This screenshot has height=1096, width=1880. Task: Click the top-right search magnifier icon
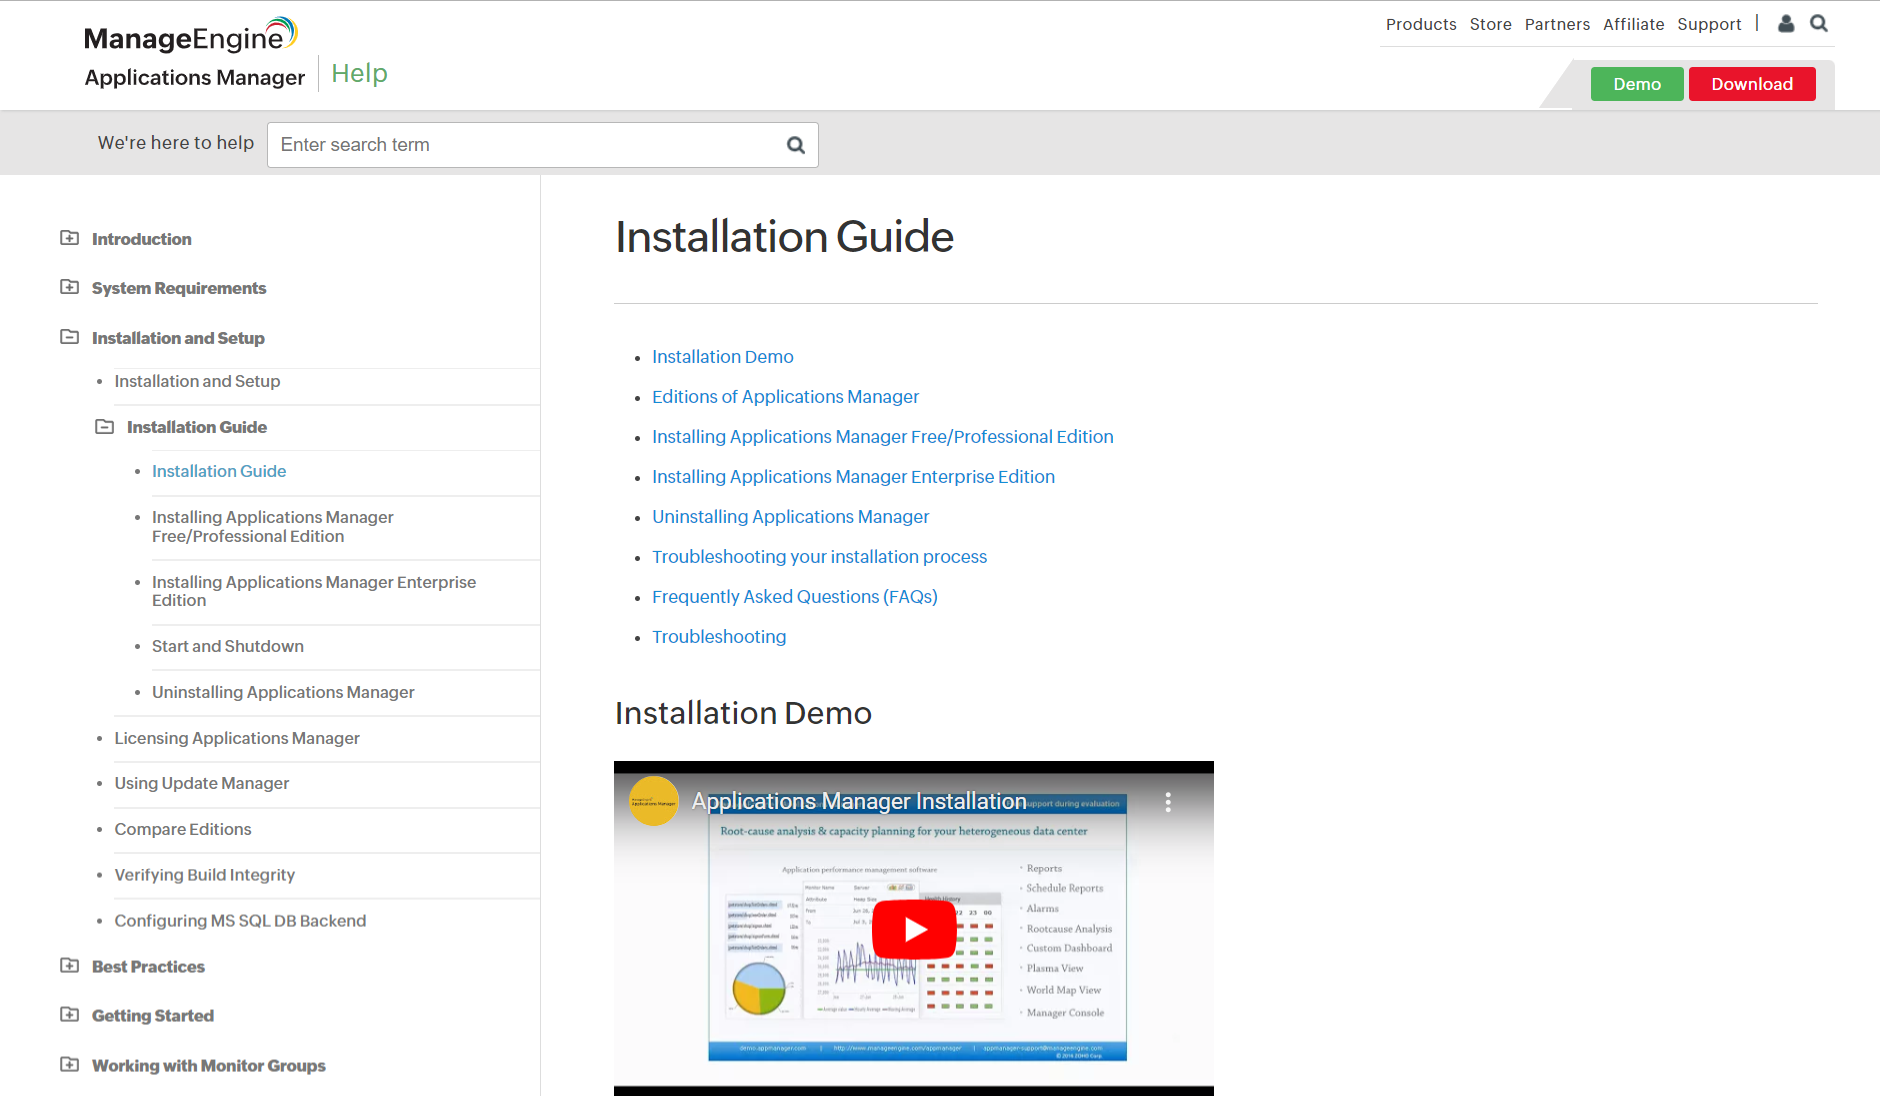(1819, 24)
